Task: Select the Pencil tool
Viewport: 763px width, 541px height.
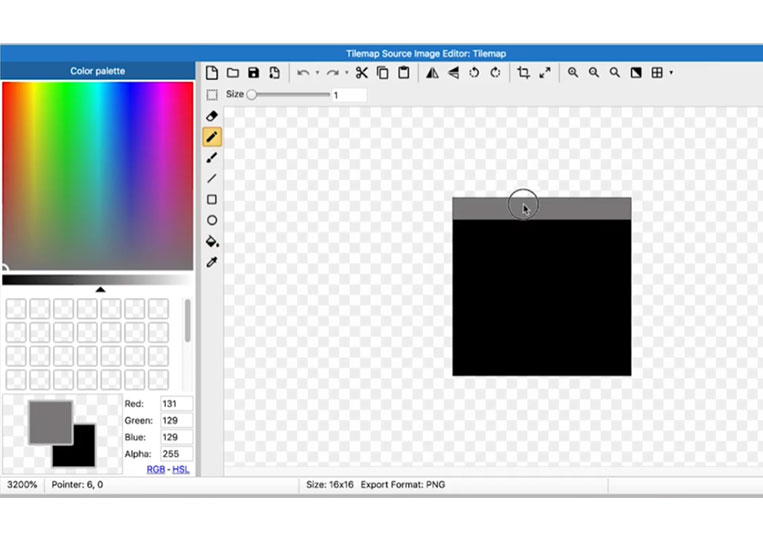Action: pos(212,137)
